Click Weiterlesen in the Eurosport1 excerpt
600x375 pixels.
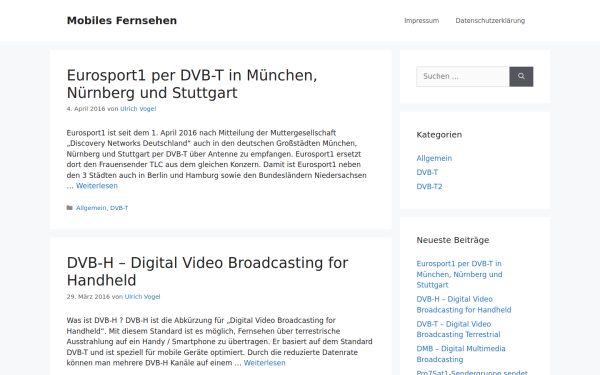97,186
